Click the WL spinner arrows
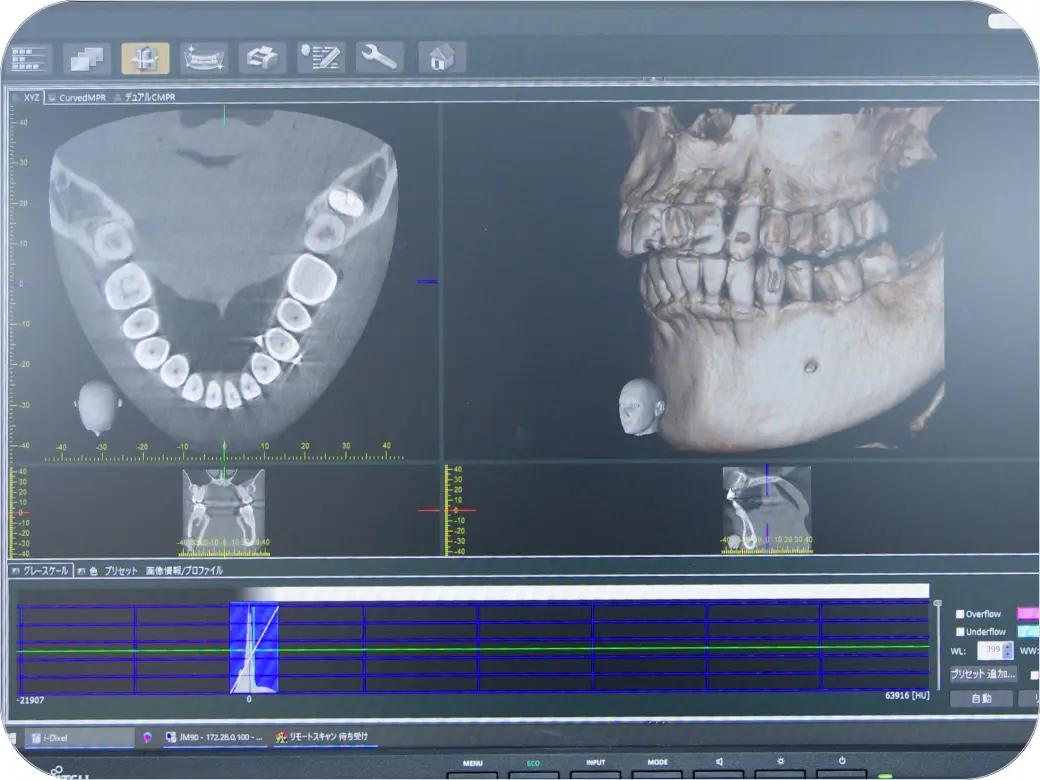Screen dimensions: 1040x780 point(1008,650)
